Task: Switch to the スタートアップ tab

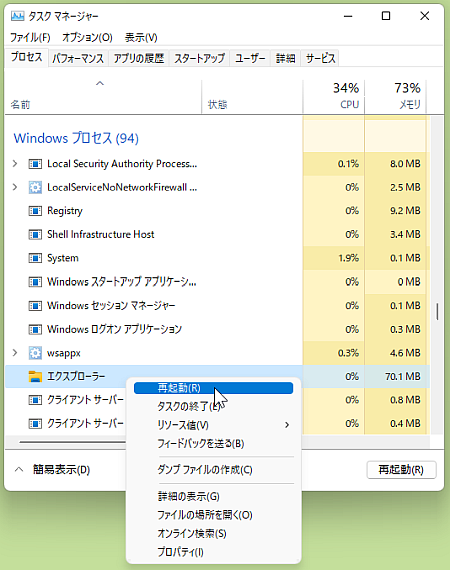Action: pyautogui.click(x=199, y=58)
